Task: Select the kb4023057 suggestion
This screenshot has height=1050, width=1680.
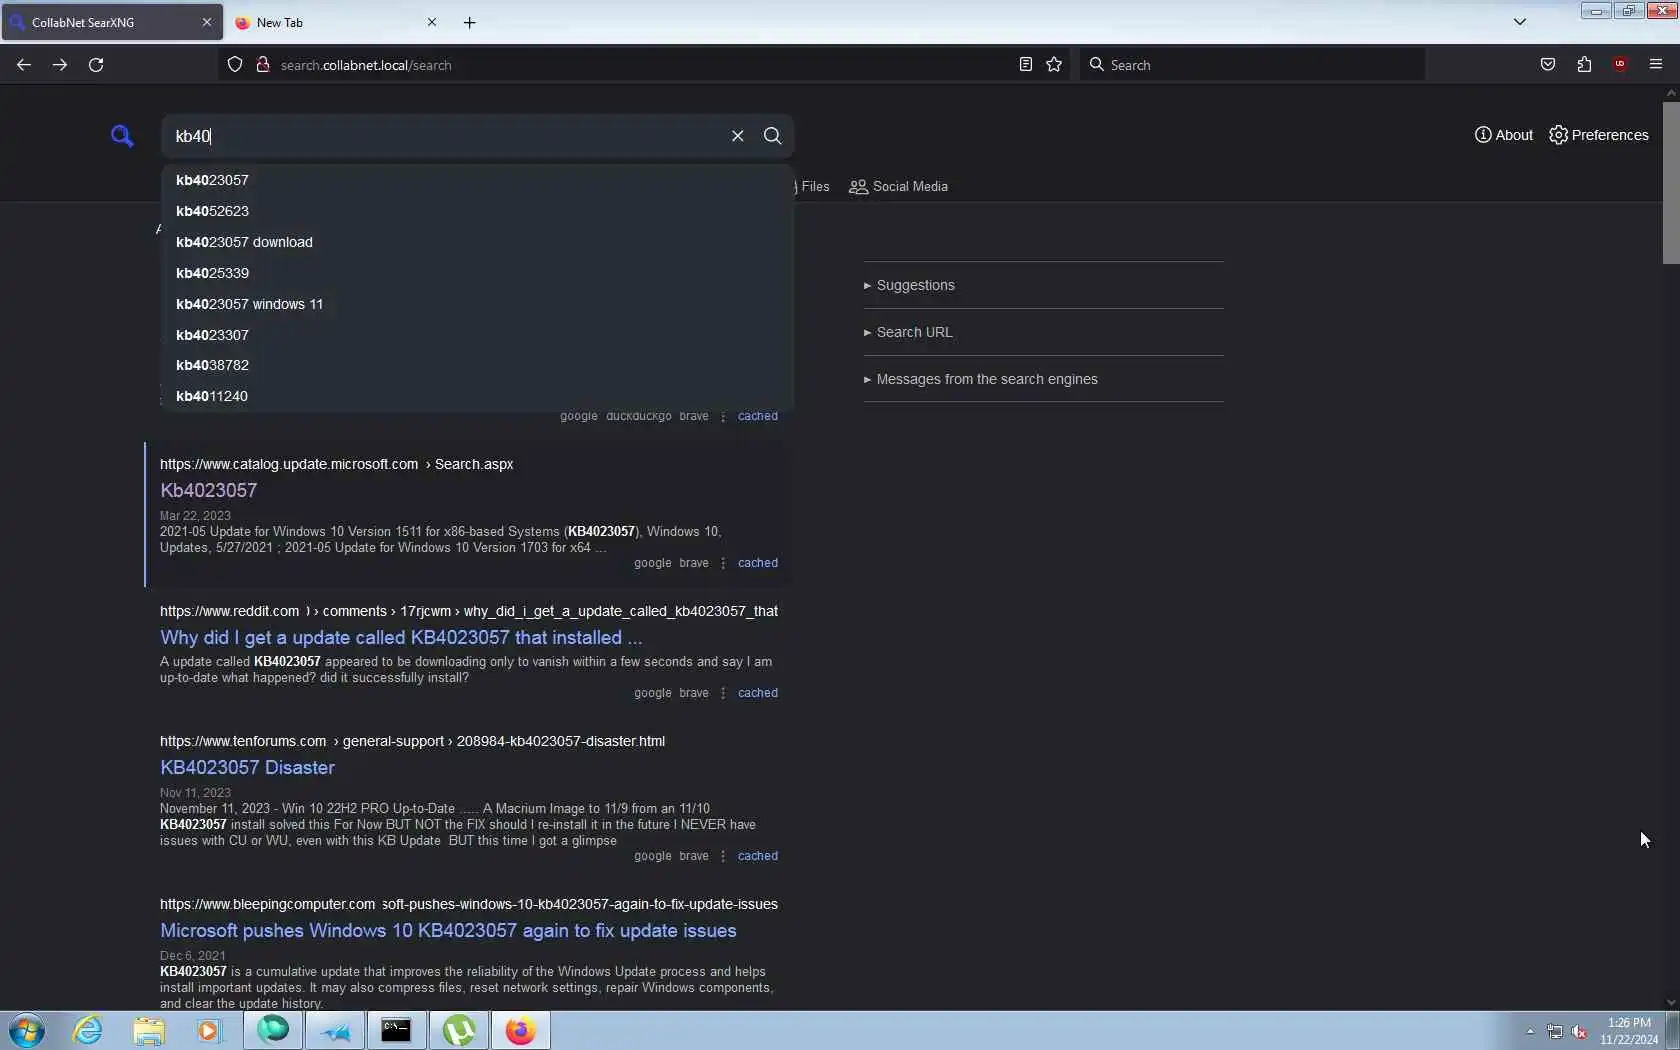Action: pos(477,180)
